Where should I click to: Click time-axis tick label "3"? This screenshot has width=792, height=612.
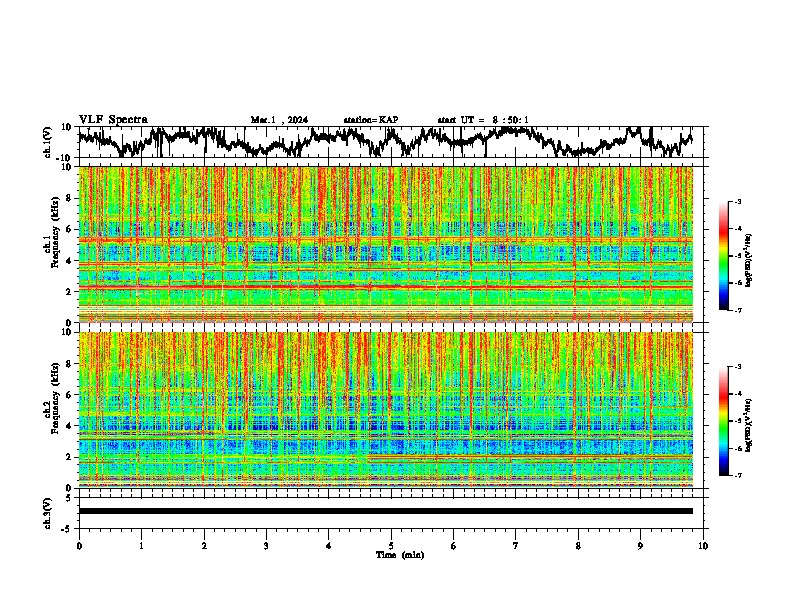(266, 546)
